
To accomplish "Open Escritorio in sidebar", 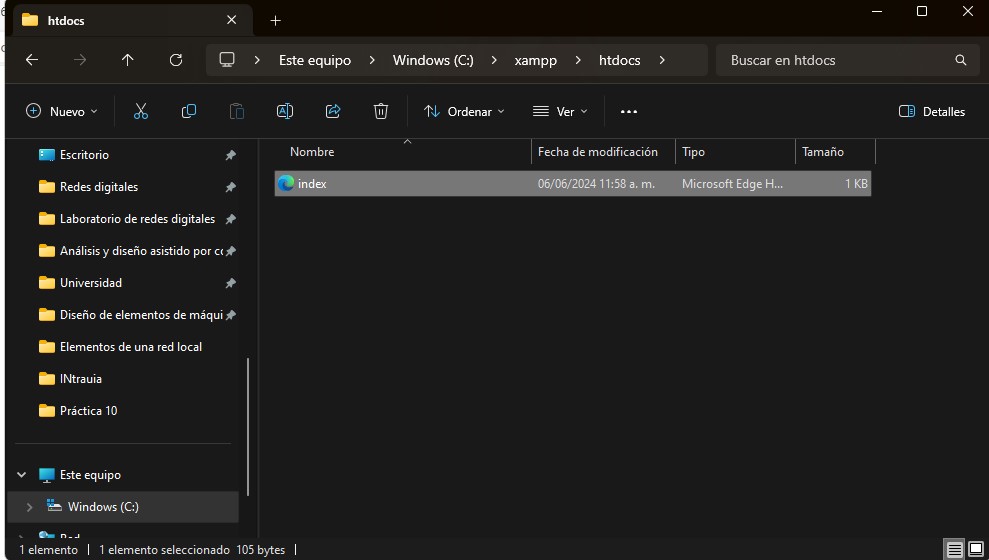I will tap(84, 155).
